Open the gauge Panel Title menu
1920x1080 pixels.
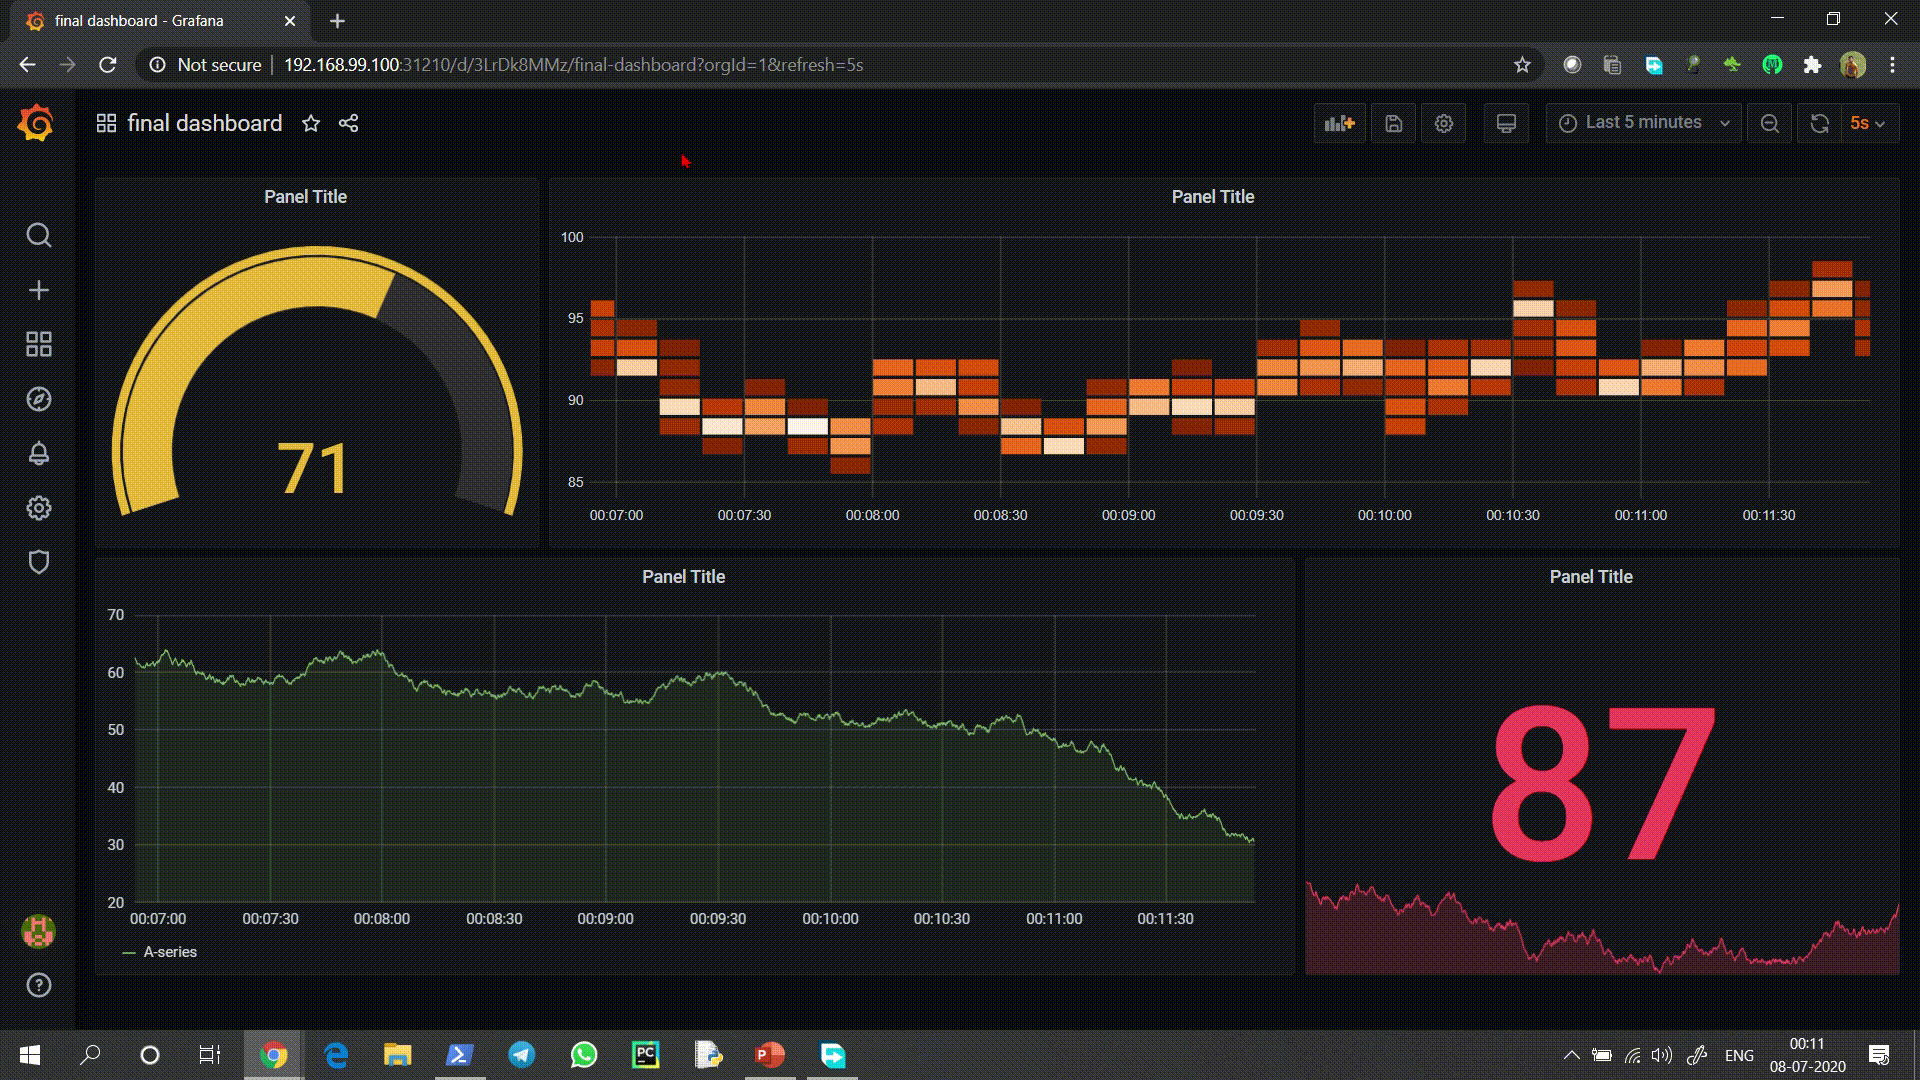pos(305,197)
